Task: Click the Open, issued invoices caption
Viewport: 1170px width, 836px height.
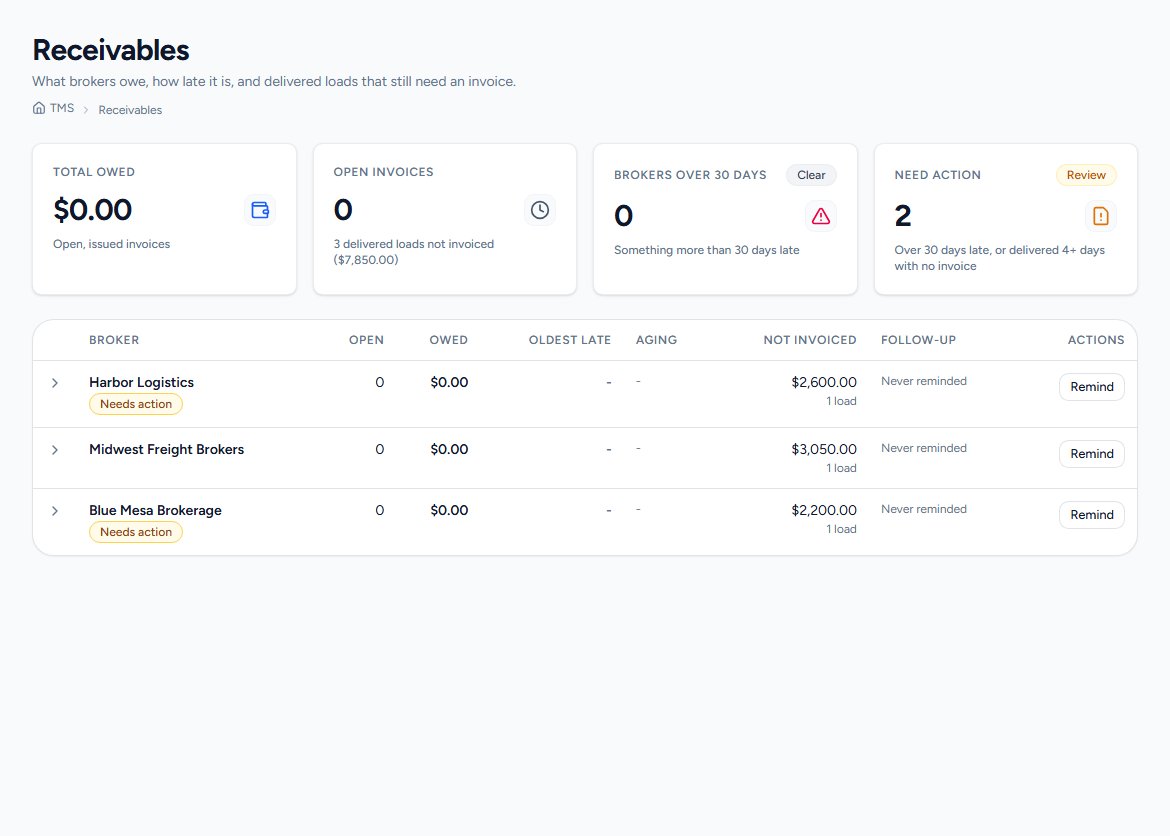Action: click(111, 244)
